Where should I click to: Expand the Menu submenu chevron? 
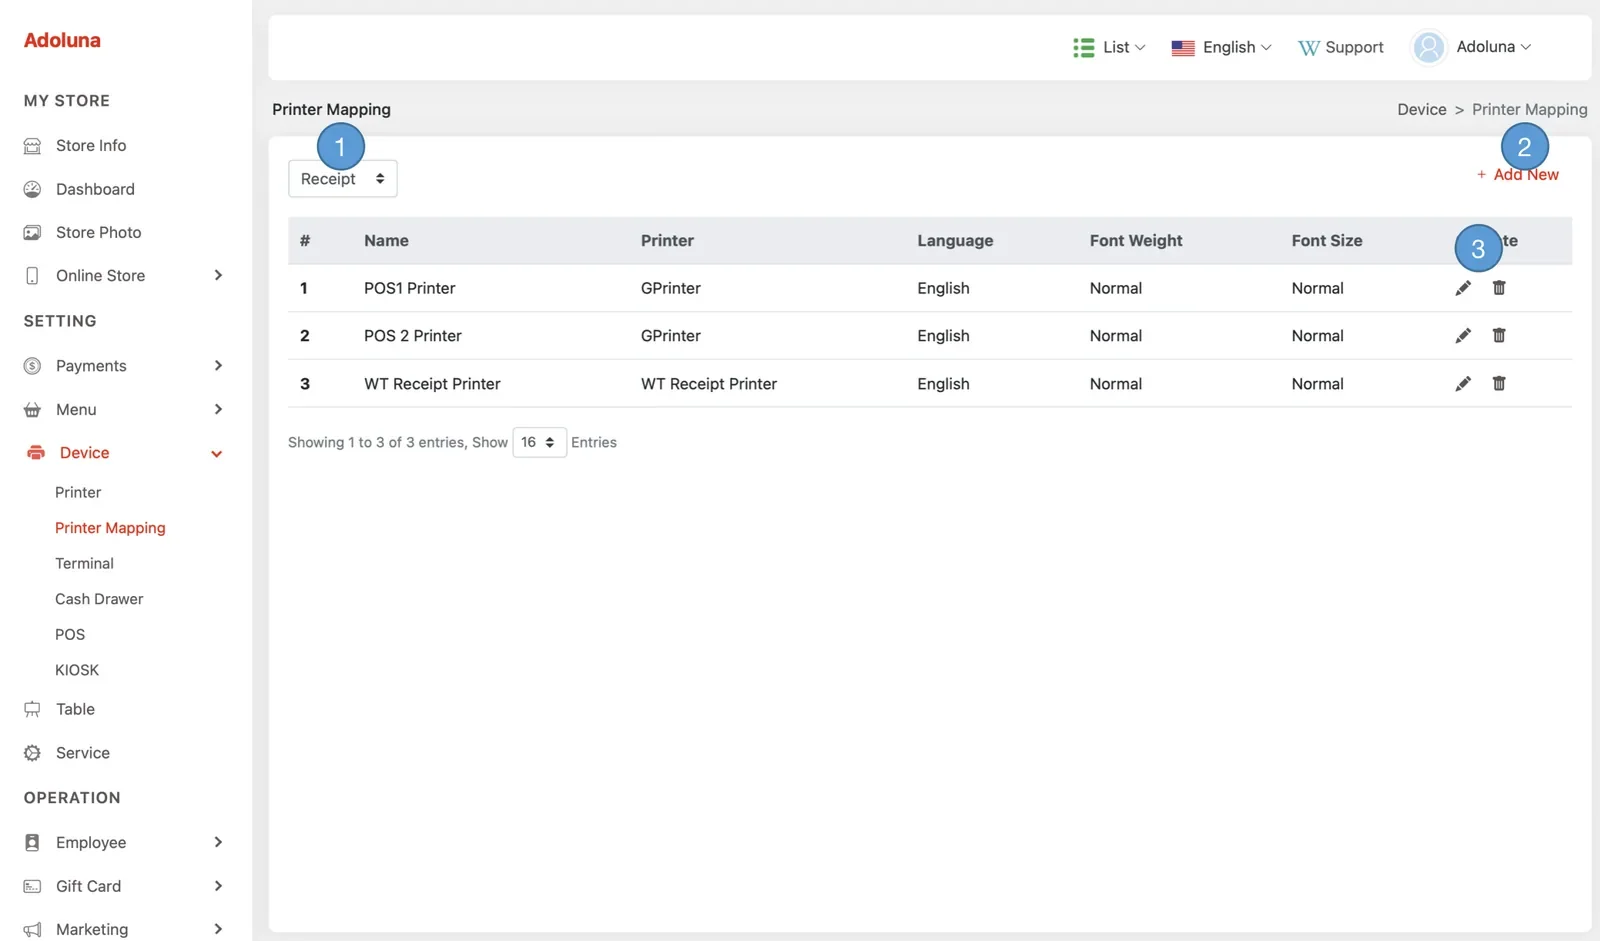pyautogui.click(x=218, y=409)
